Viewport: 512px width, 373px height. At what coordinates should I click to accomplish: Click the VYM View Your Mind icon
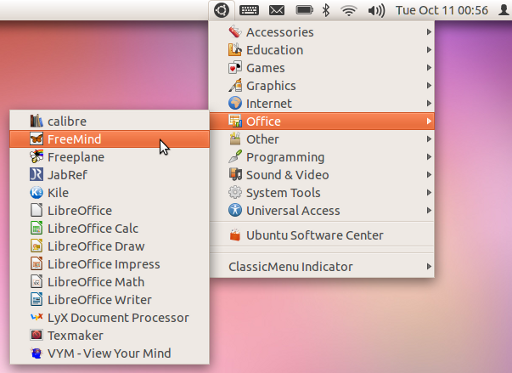pyautogui.click(x=36, y=353)
